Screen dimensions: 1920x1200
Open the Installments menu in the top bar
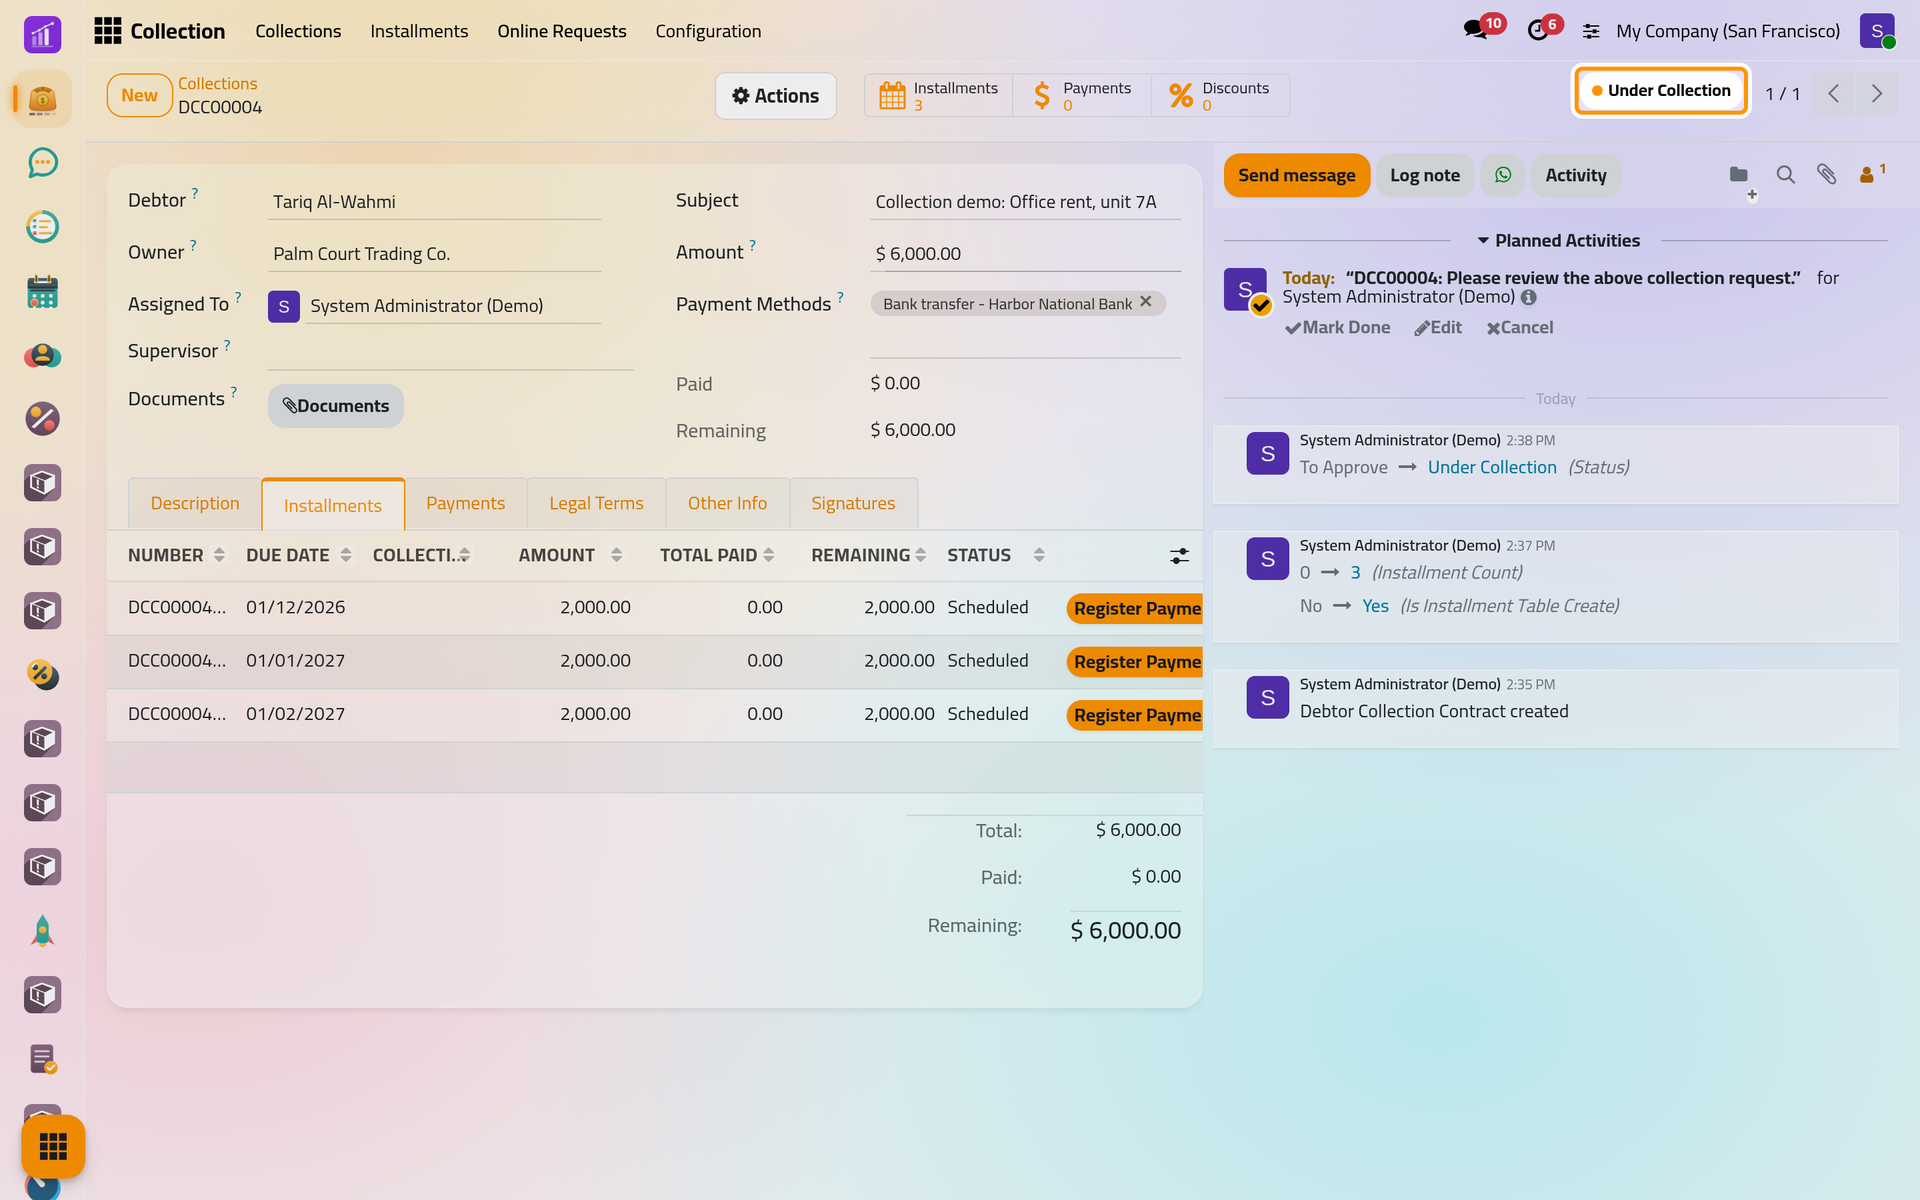tap(419, 31)
